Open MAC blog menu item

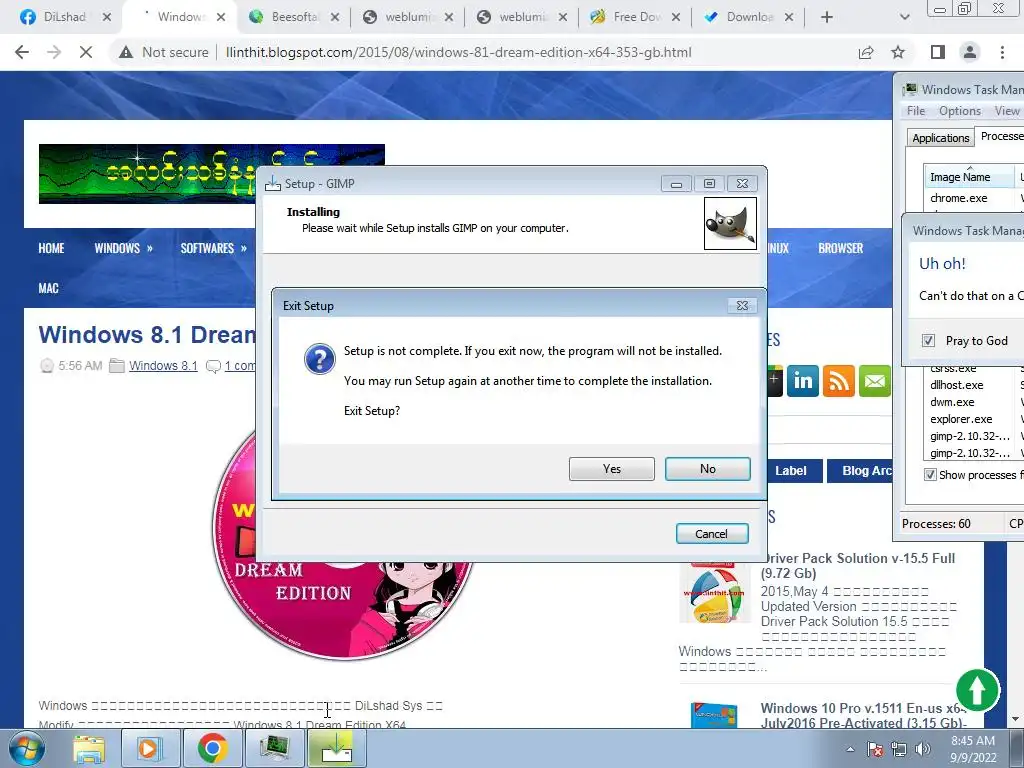tap(48, 288)
